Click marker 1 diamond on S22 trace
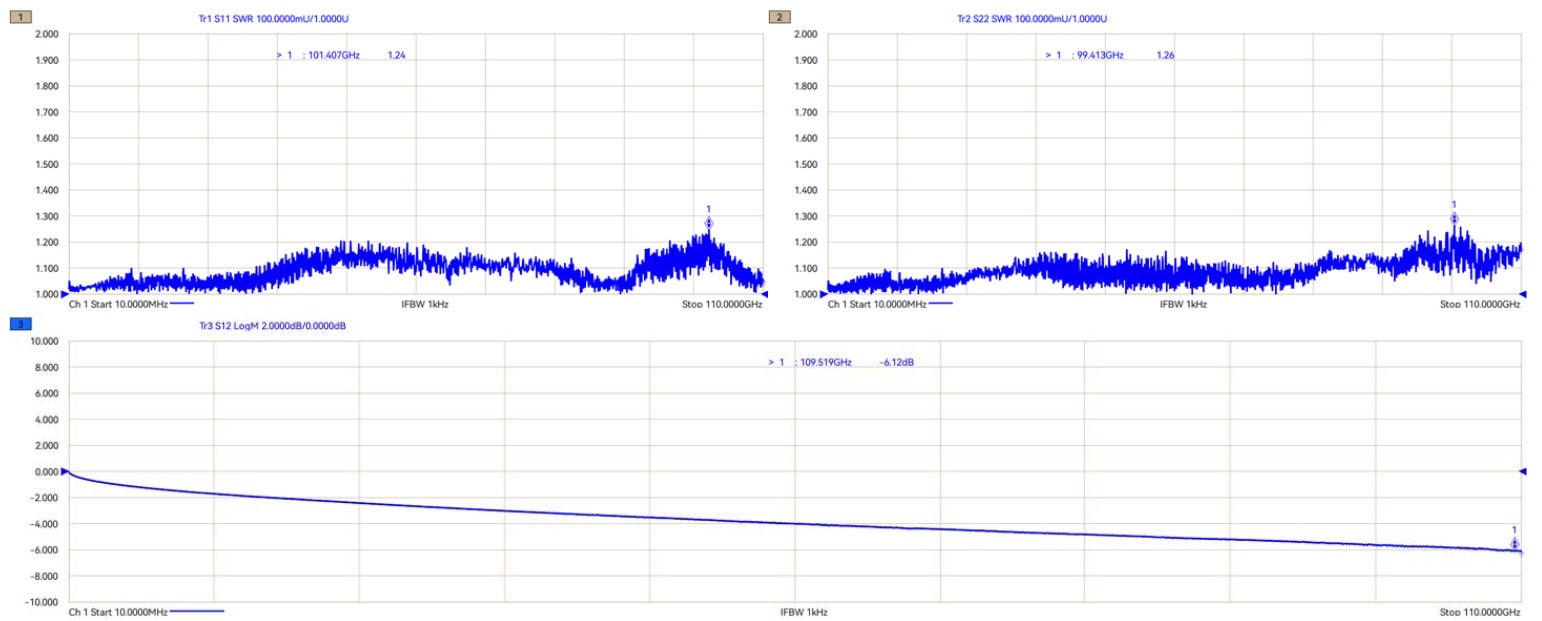This screenshot has width=1542, height=621. tap(1454, 219)
